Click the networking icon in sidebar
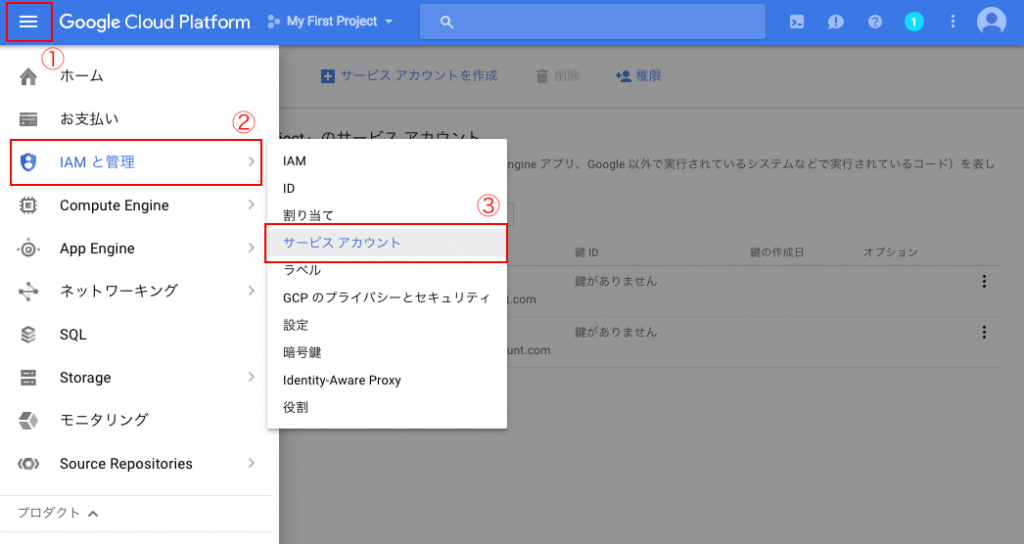 click(x=28, y=291)
